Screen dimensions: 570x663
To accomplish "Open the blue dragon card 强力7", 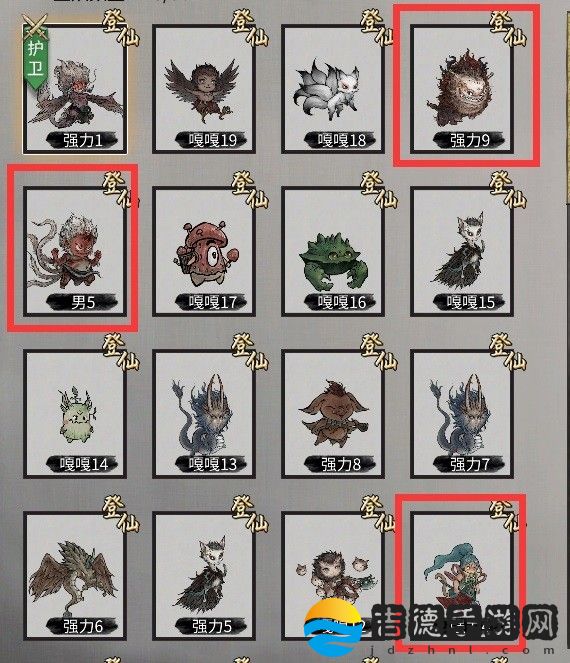I will tap(462, 414).
